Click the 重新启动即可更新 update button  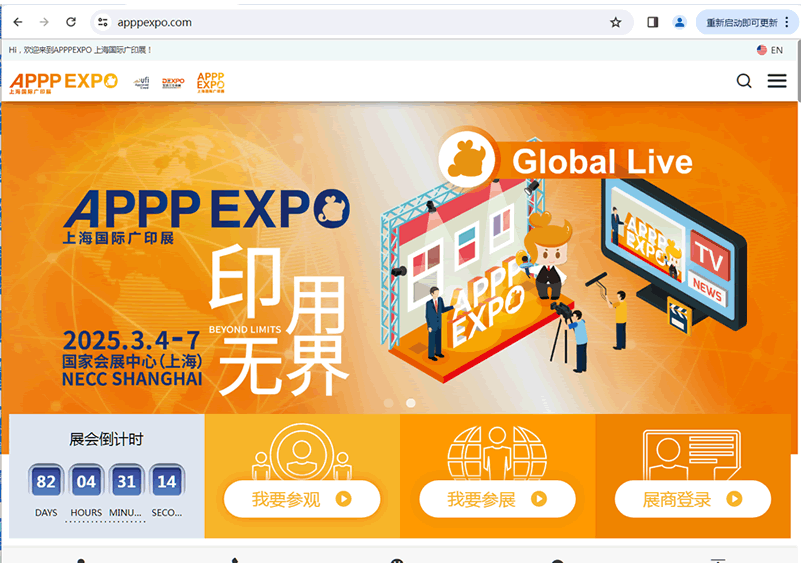point(741,22)
